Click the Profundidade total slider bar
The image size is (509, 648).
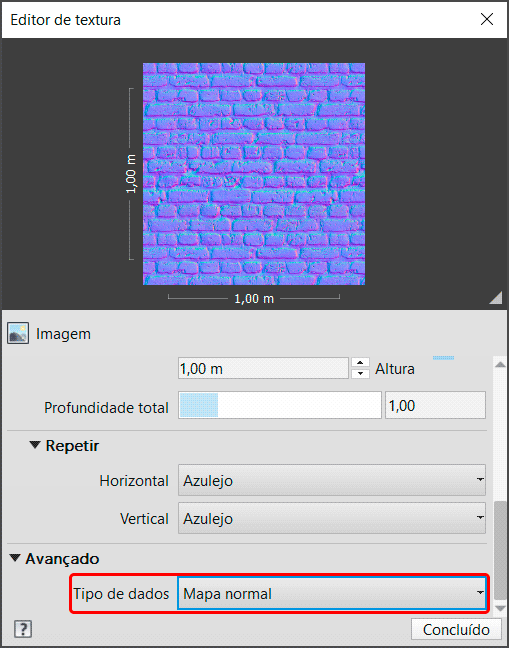(x=280, y=406)
